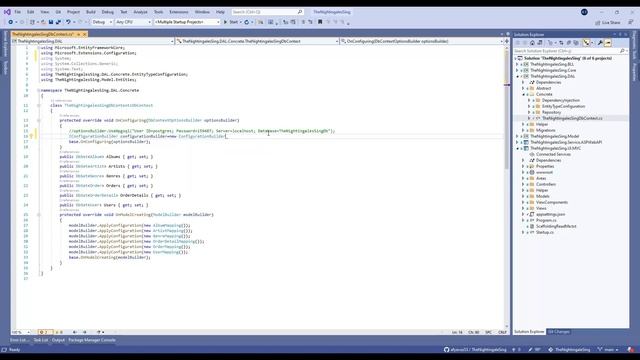Collapse the Concrete folder
Image resolution: width=640 pixels, height=360 pixels.
[x=523, y=94]
